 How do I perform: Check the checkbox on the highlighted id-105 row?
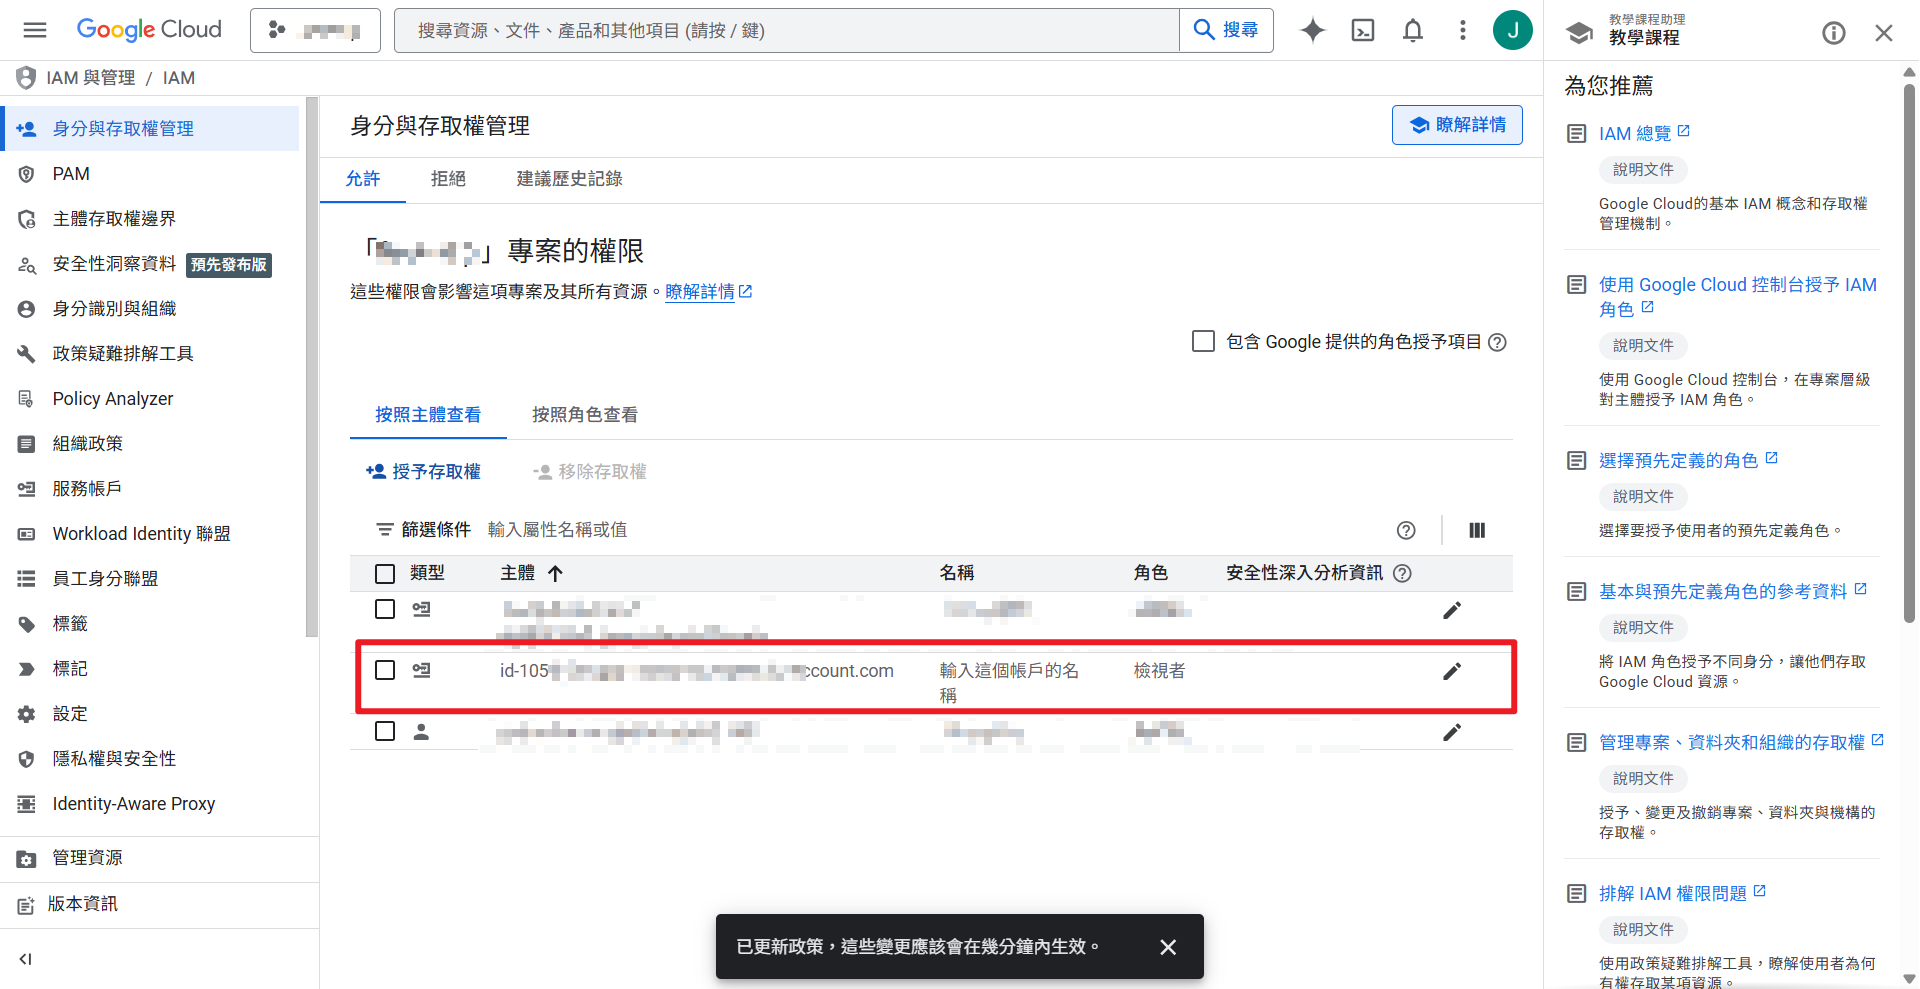385,670
